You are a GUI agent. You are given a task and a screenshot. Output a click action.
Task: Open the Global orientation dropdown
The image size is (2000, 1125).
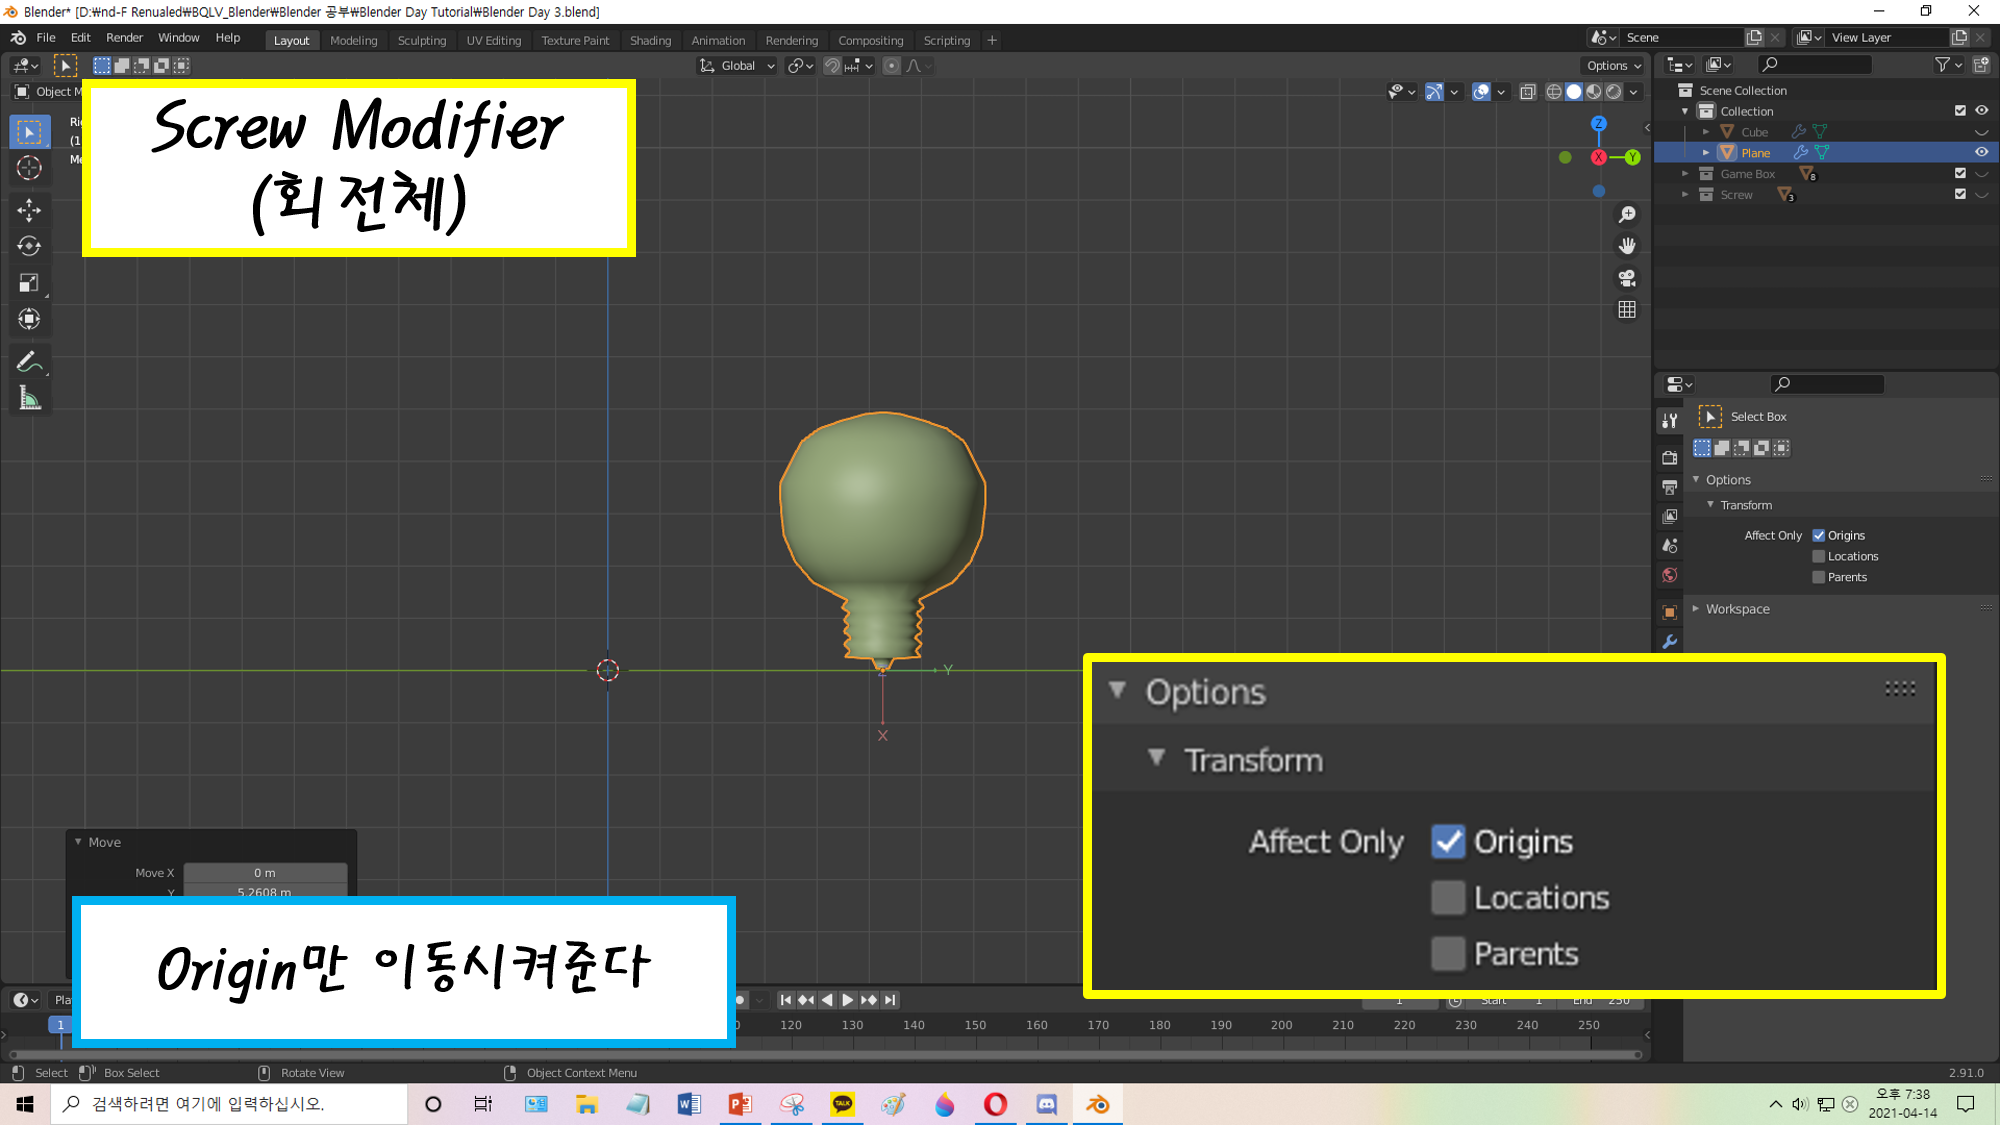tap(737, 66)
